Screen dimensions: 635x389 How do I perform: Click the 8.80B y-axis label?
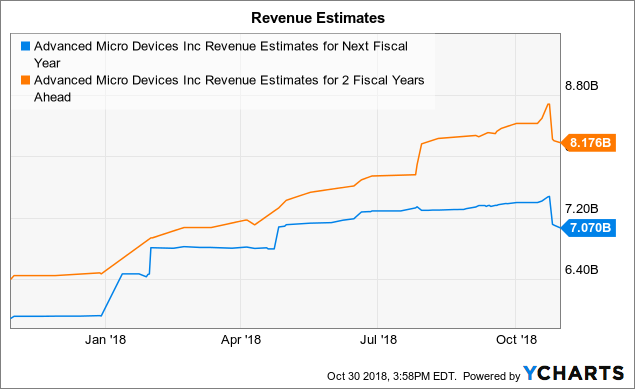[x=582, y=86]
